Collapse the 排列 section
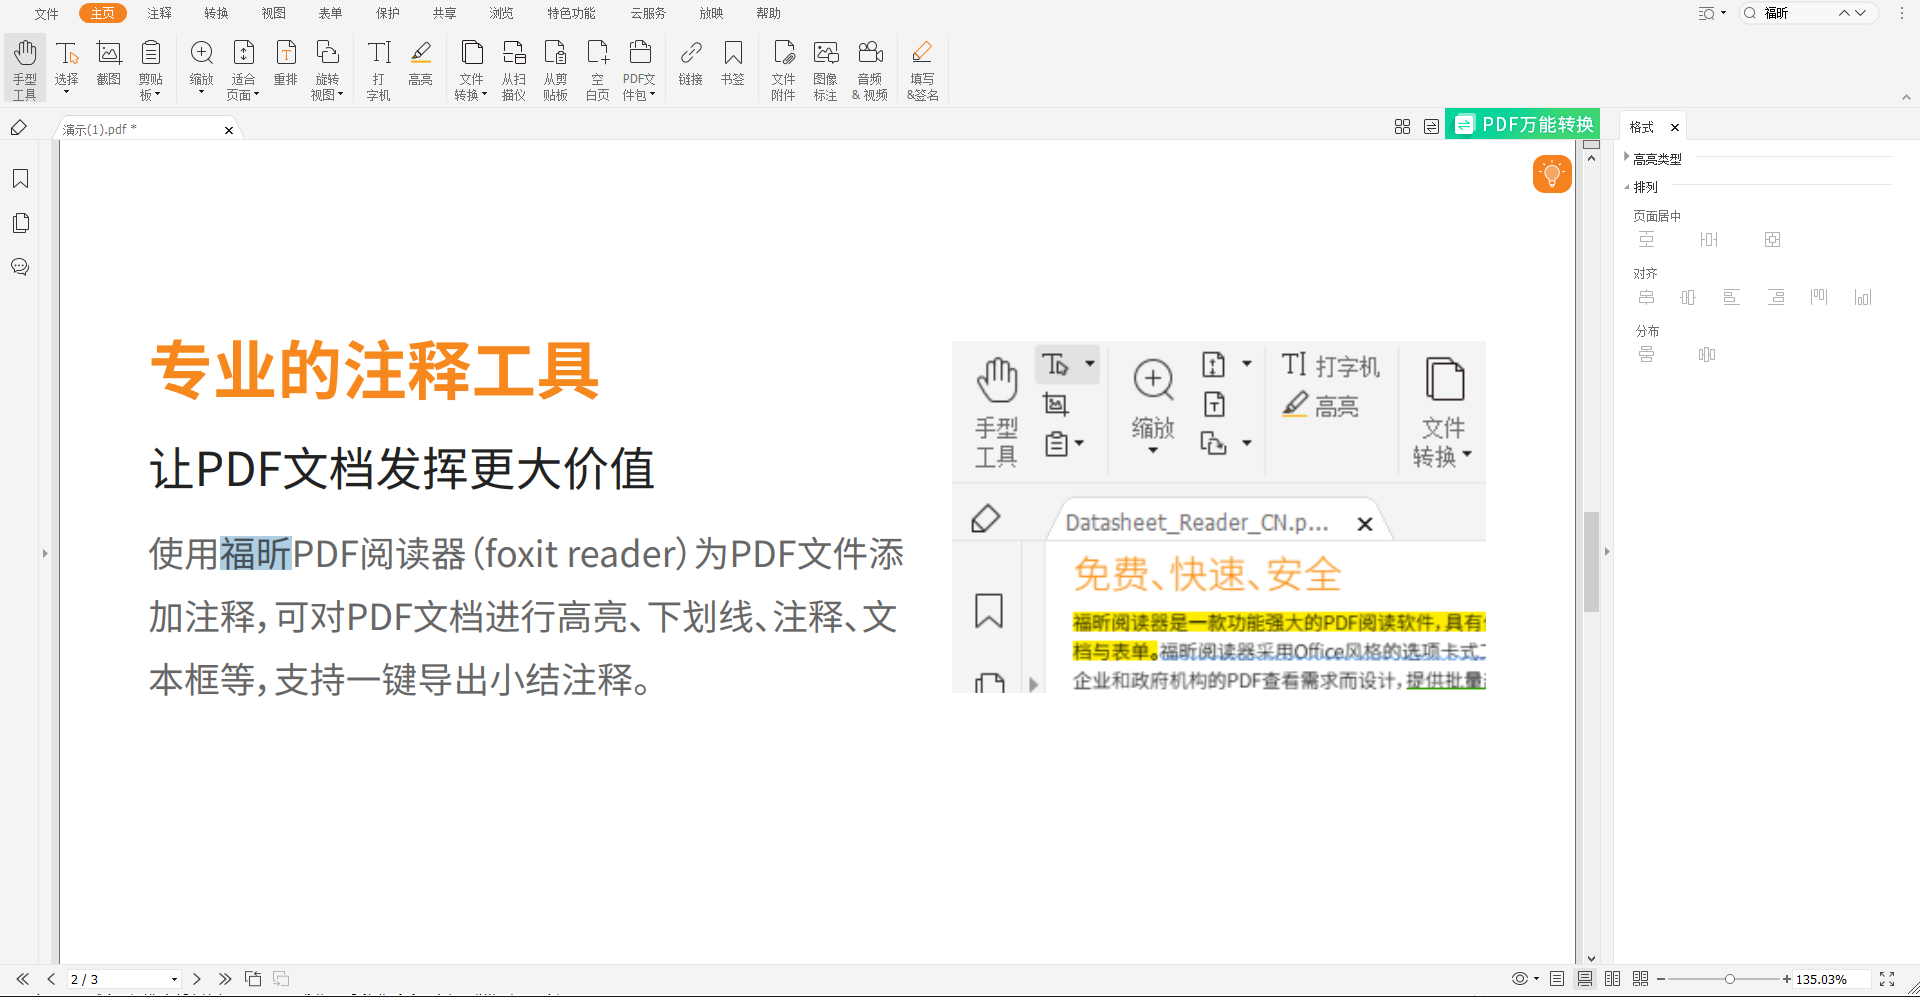The image size is (1920, 997). pos(1626,187)
